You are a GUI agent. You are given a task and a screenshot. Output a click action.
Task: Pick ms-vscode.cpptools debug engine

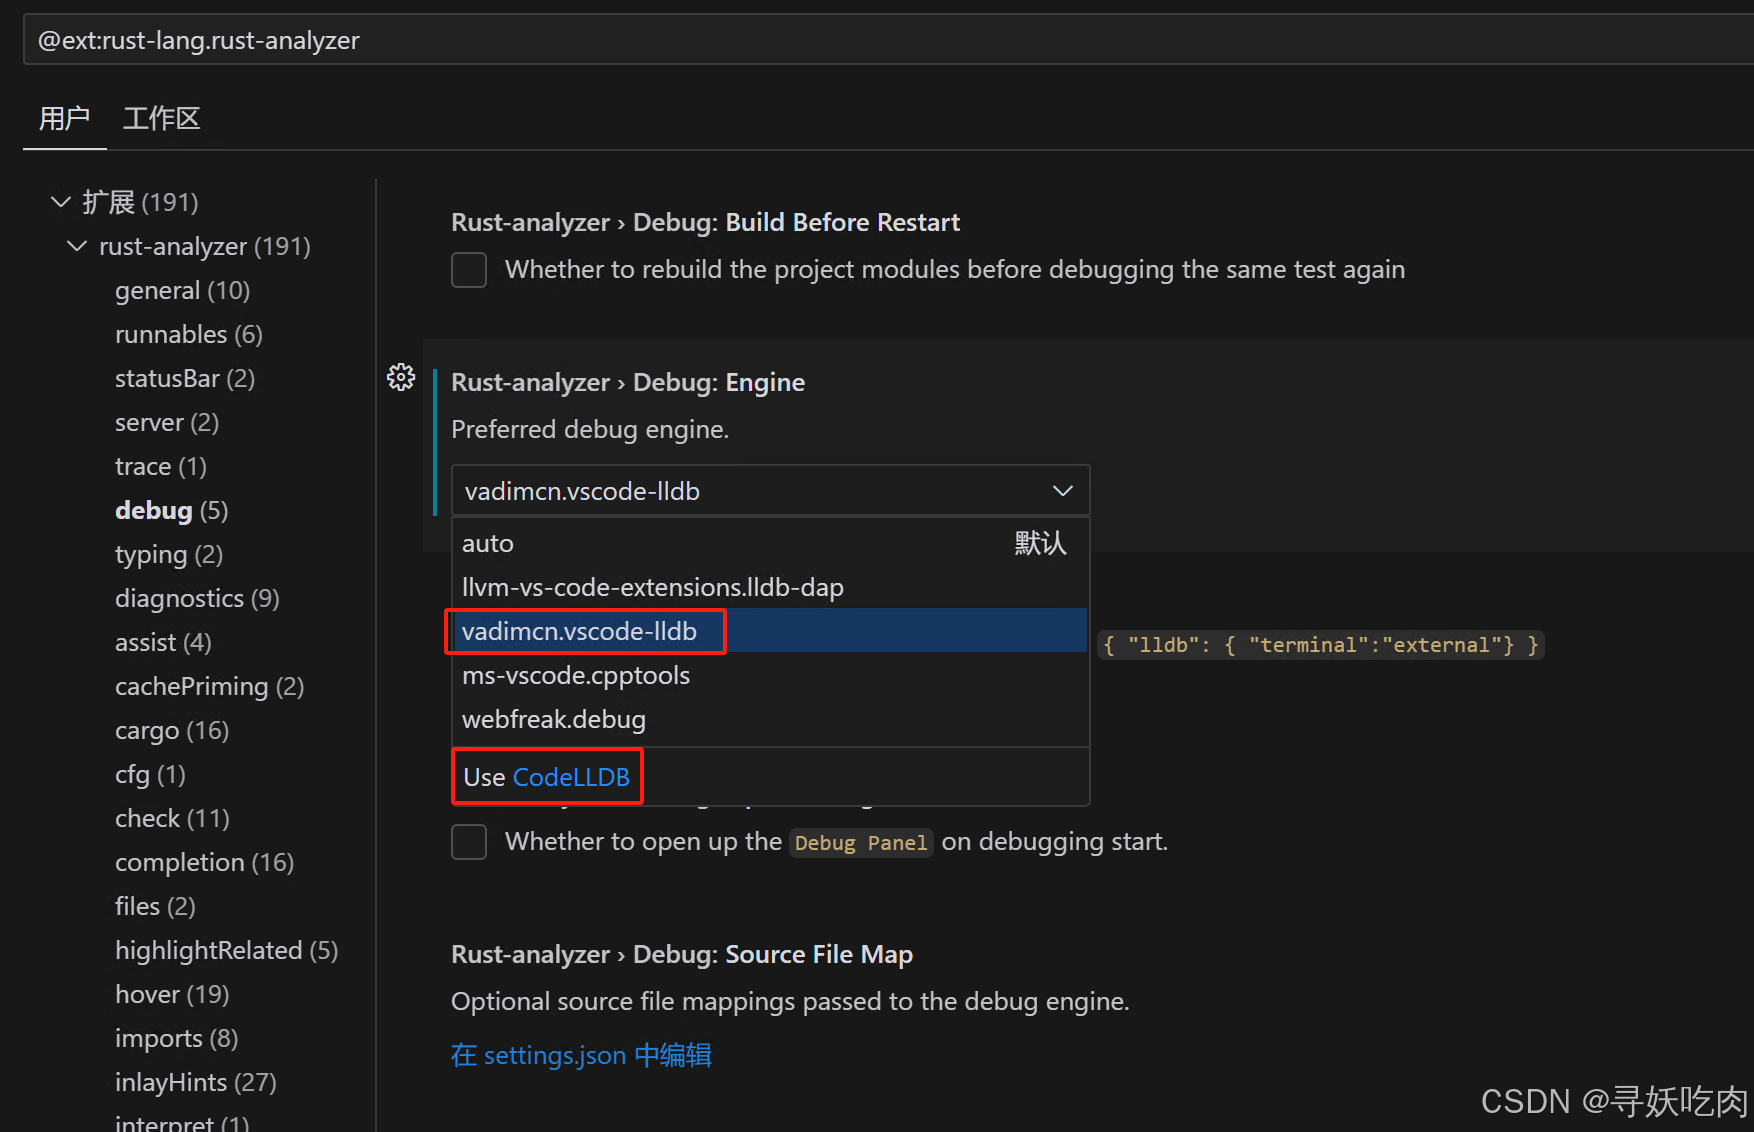[770, 675]
